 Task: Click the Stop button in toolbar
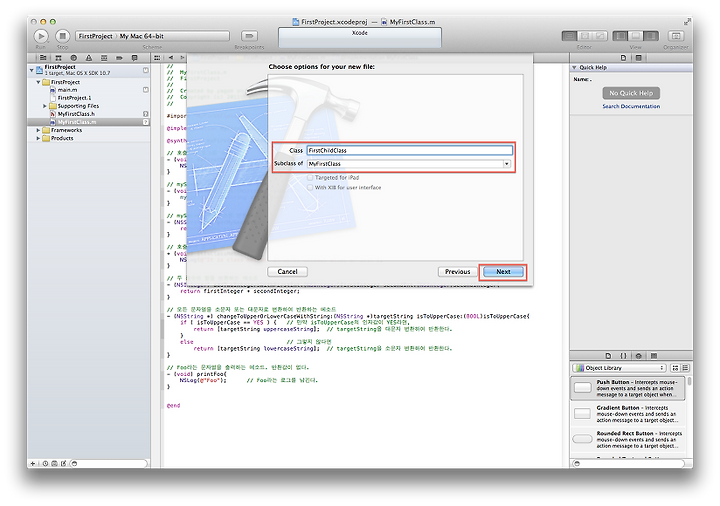tap(62, 36)
